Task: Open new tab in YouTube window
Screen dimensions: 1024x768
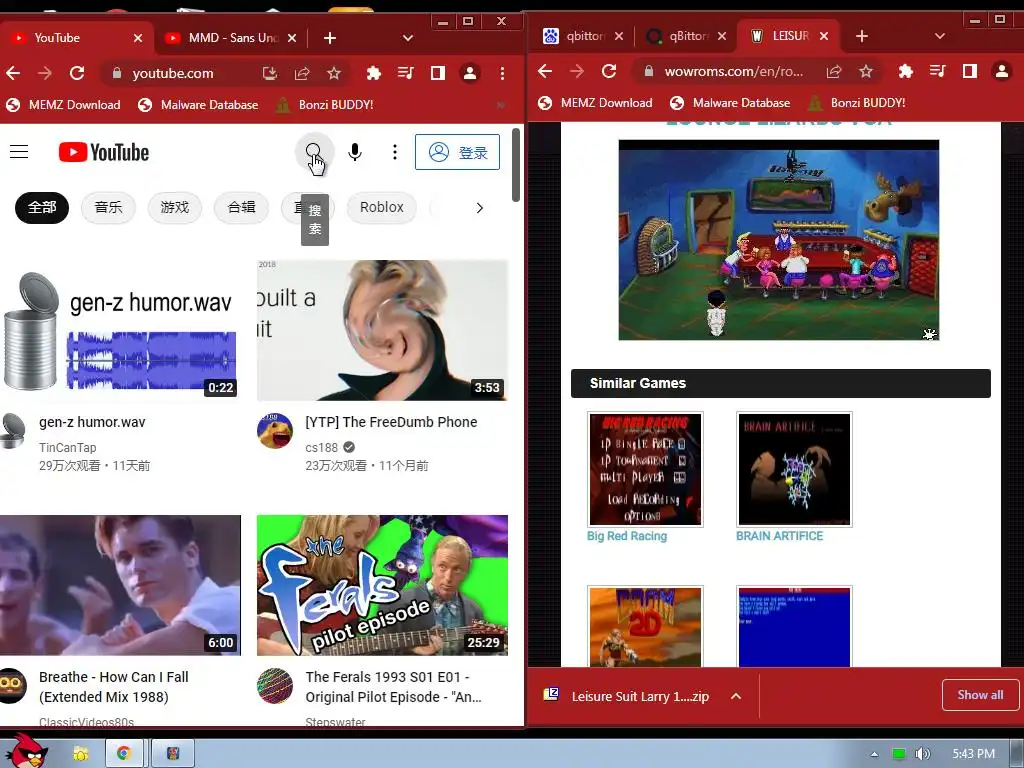Action: 330,38
